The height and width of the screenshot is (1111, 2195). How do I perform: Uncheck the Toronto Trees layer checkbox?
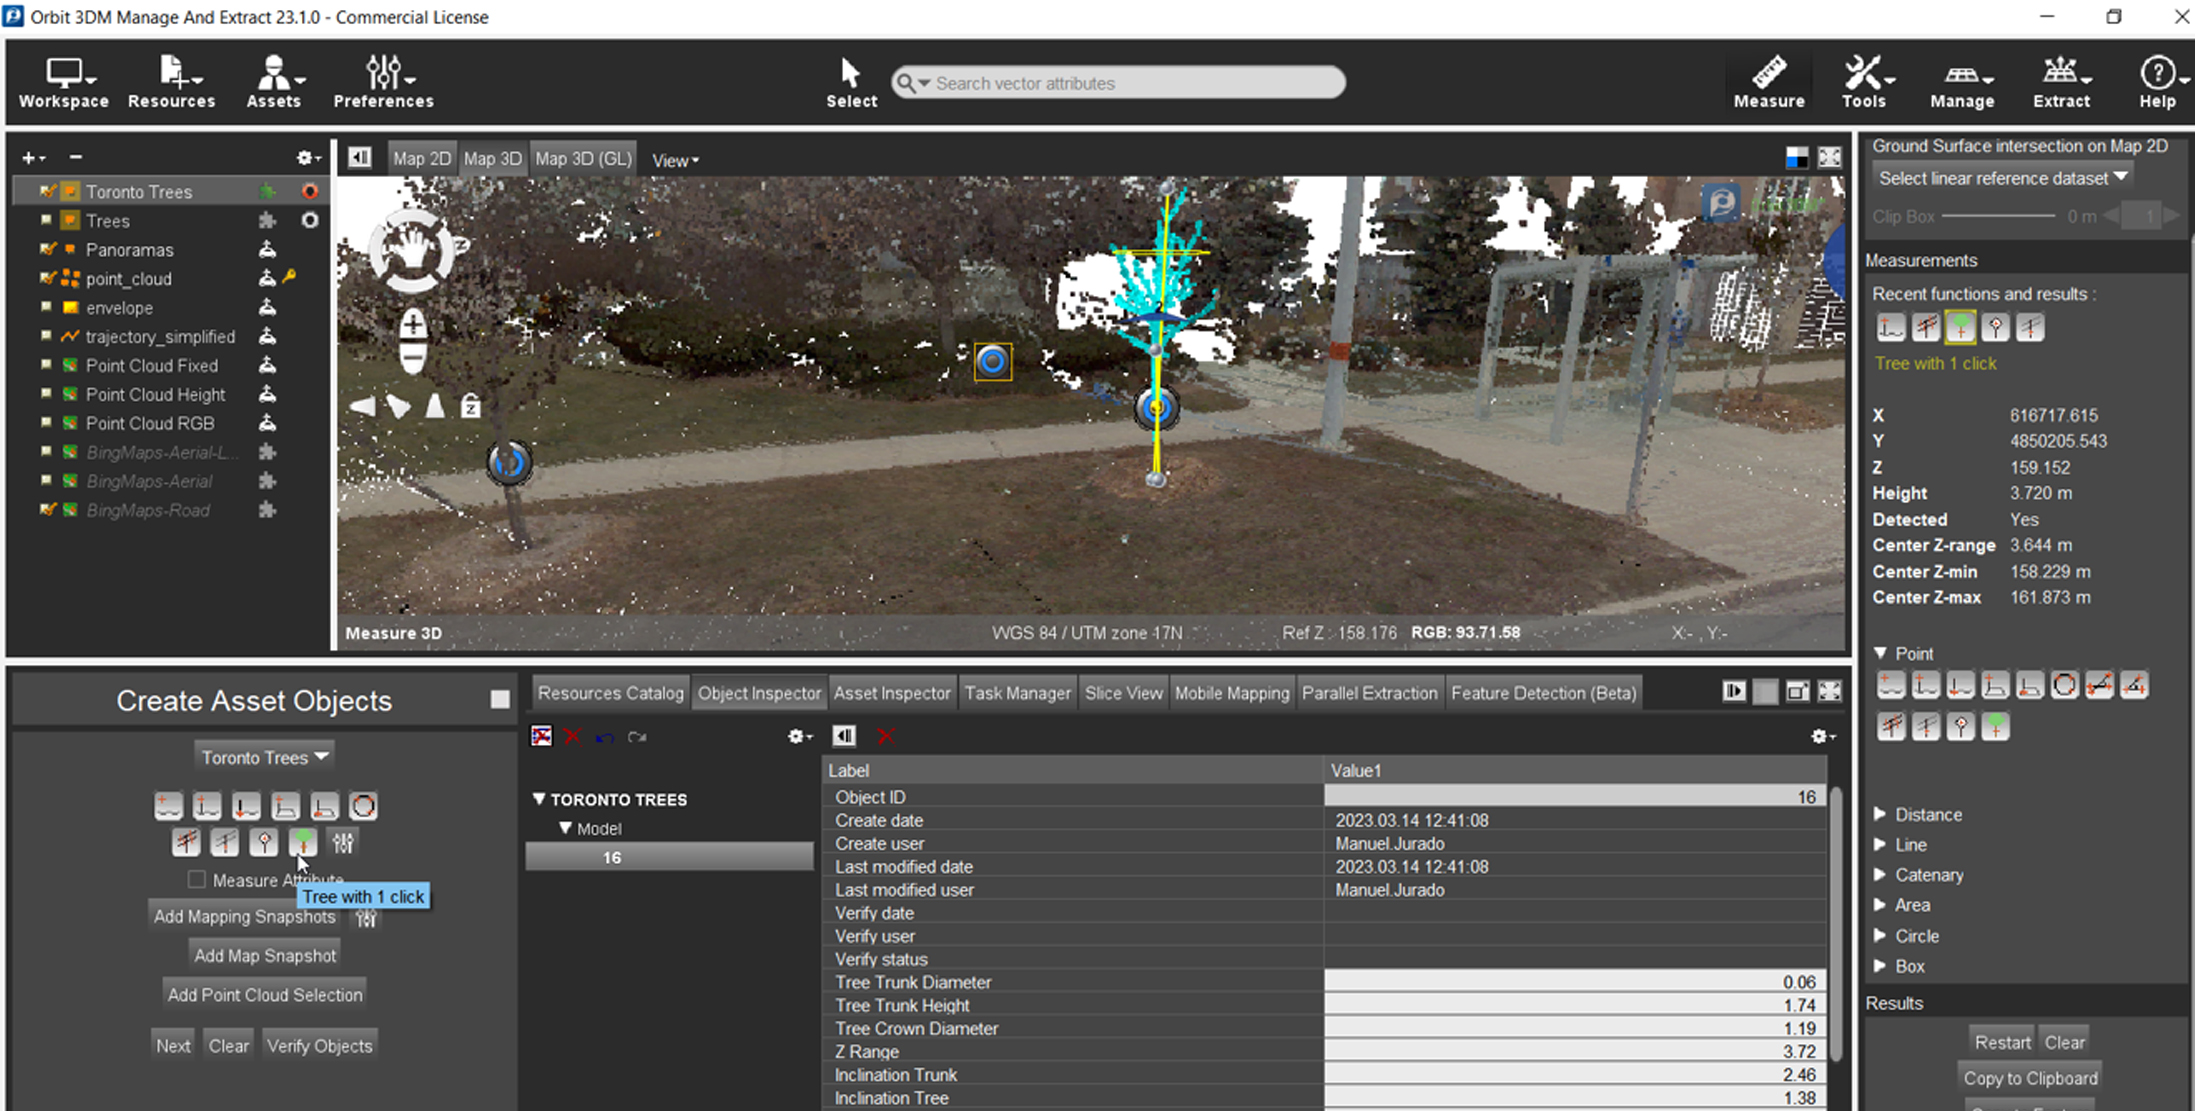pos(48,190)
